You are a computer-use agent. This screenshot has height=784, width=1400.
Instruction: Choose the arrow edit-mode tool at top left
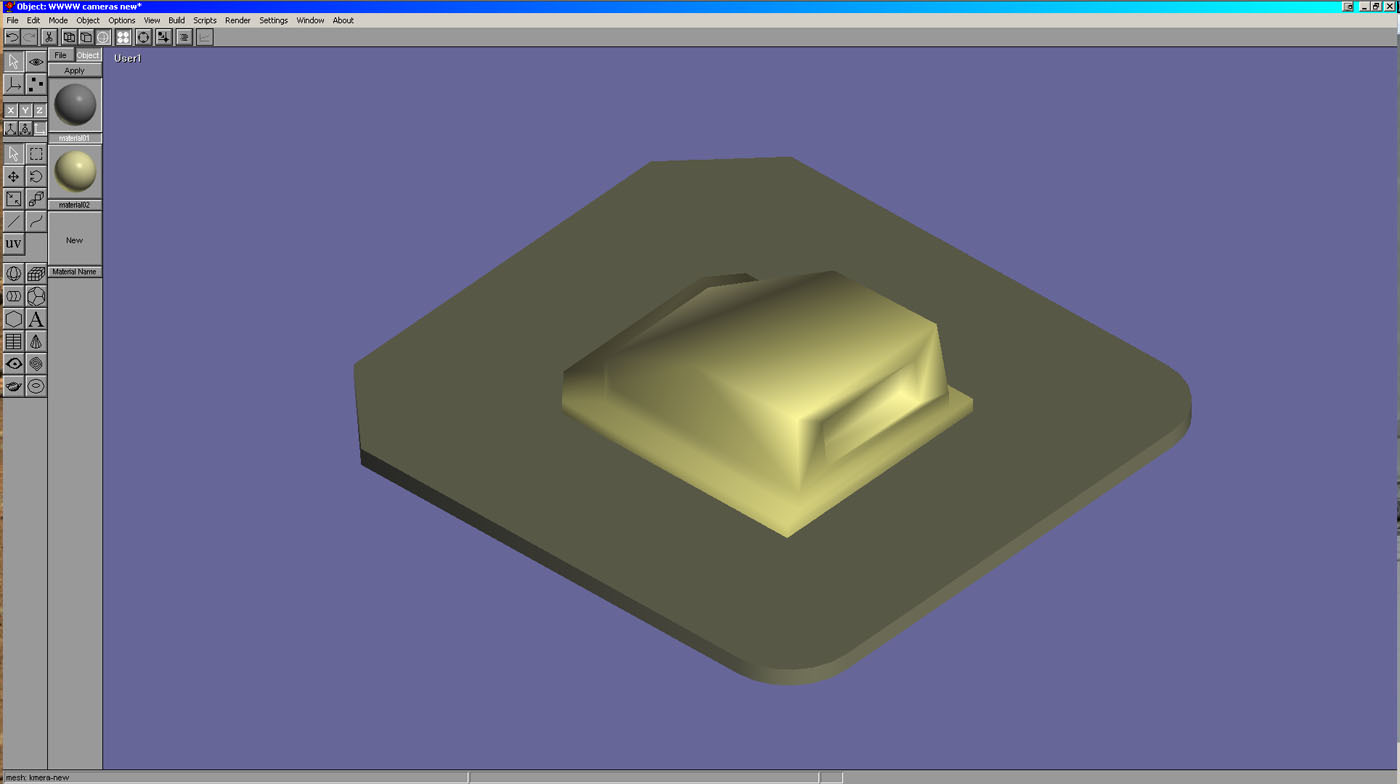tap(13, 62)
